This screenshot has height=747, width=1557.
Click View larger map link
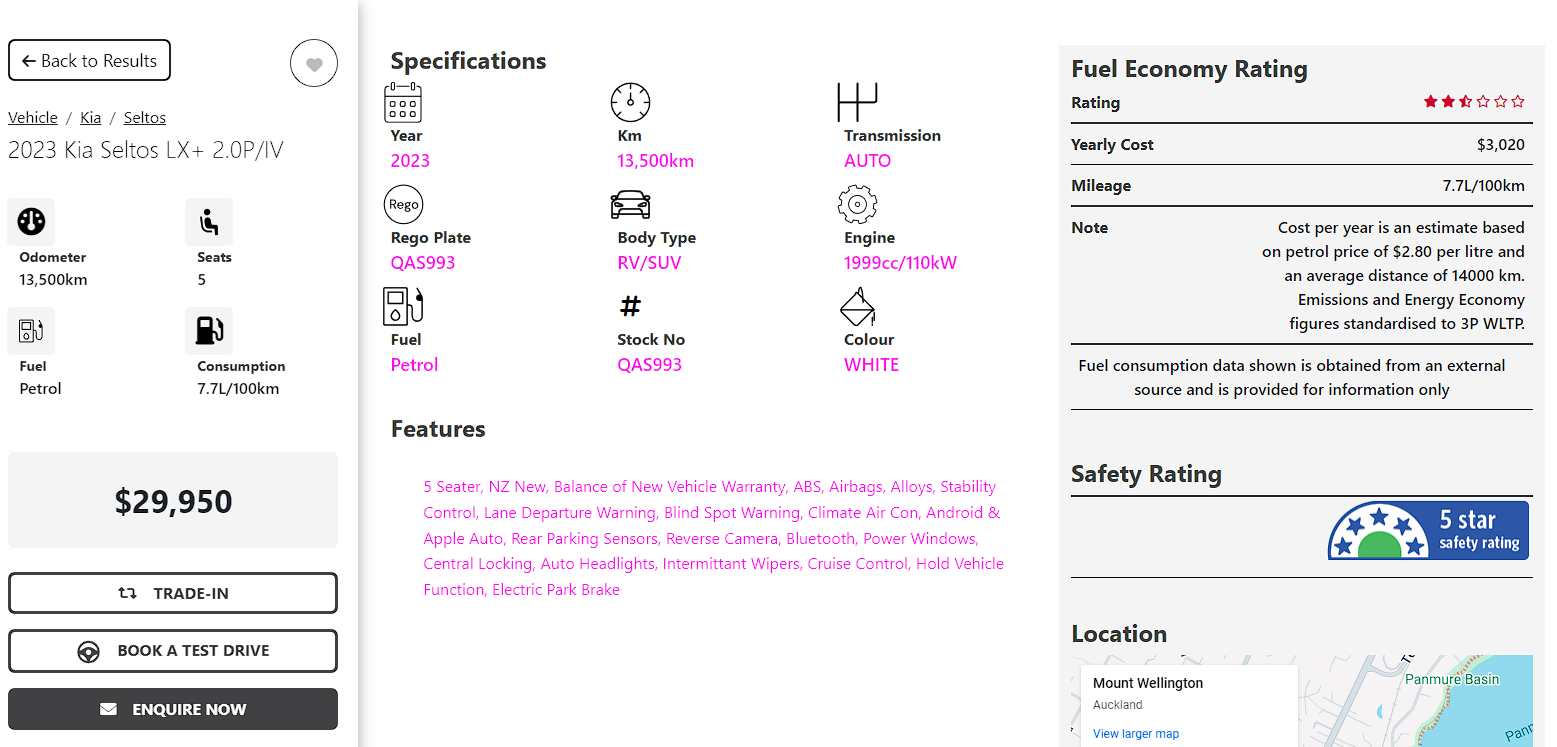[x=1136, y=733]
